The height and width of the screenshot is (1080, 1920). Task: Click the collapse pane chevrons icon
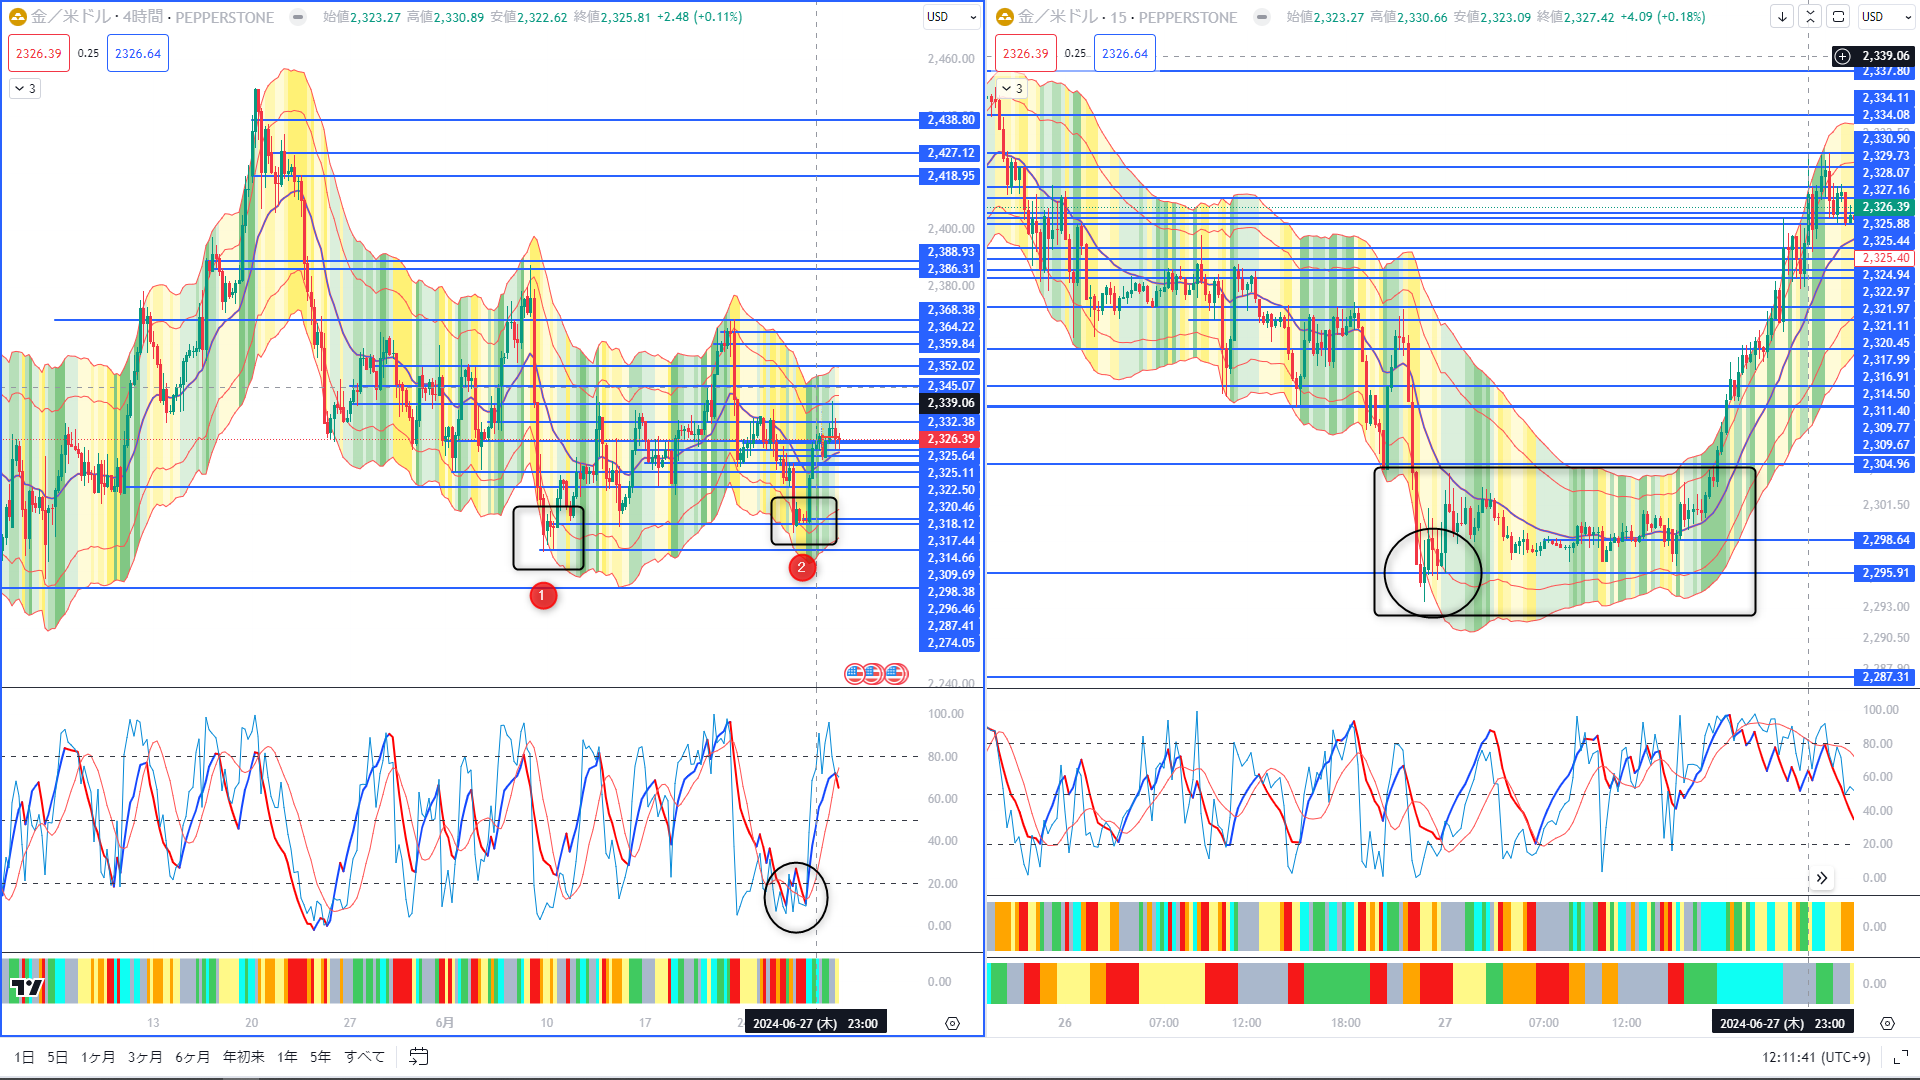[1810, 17]
